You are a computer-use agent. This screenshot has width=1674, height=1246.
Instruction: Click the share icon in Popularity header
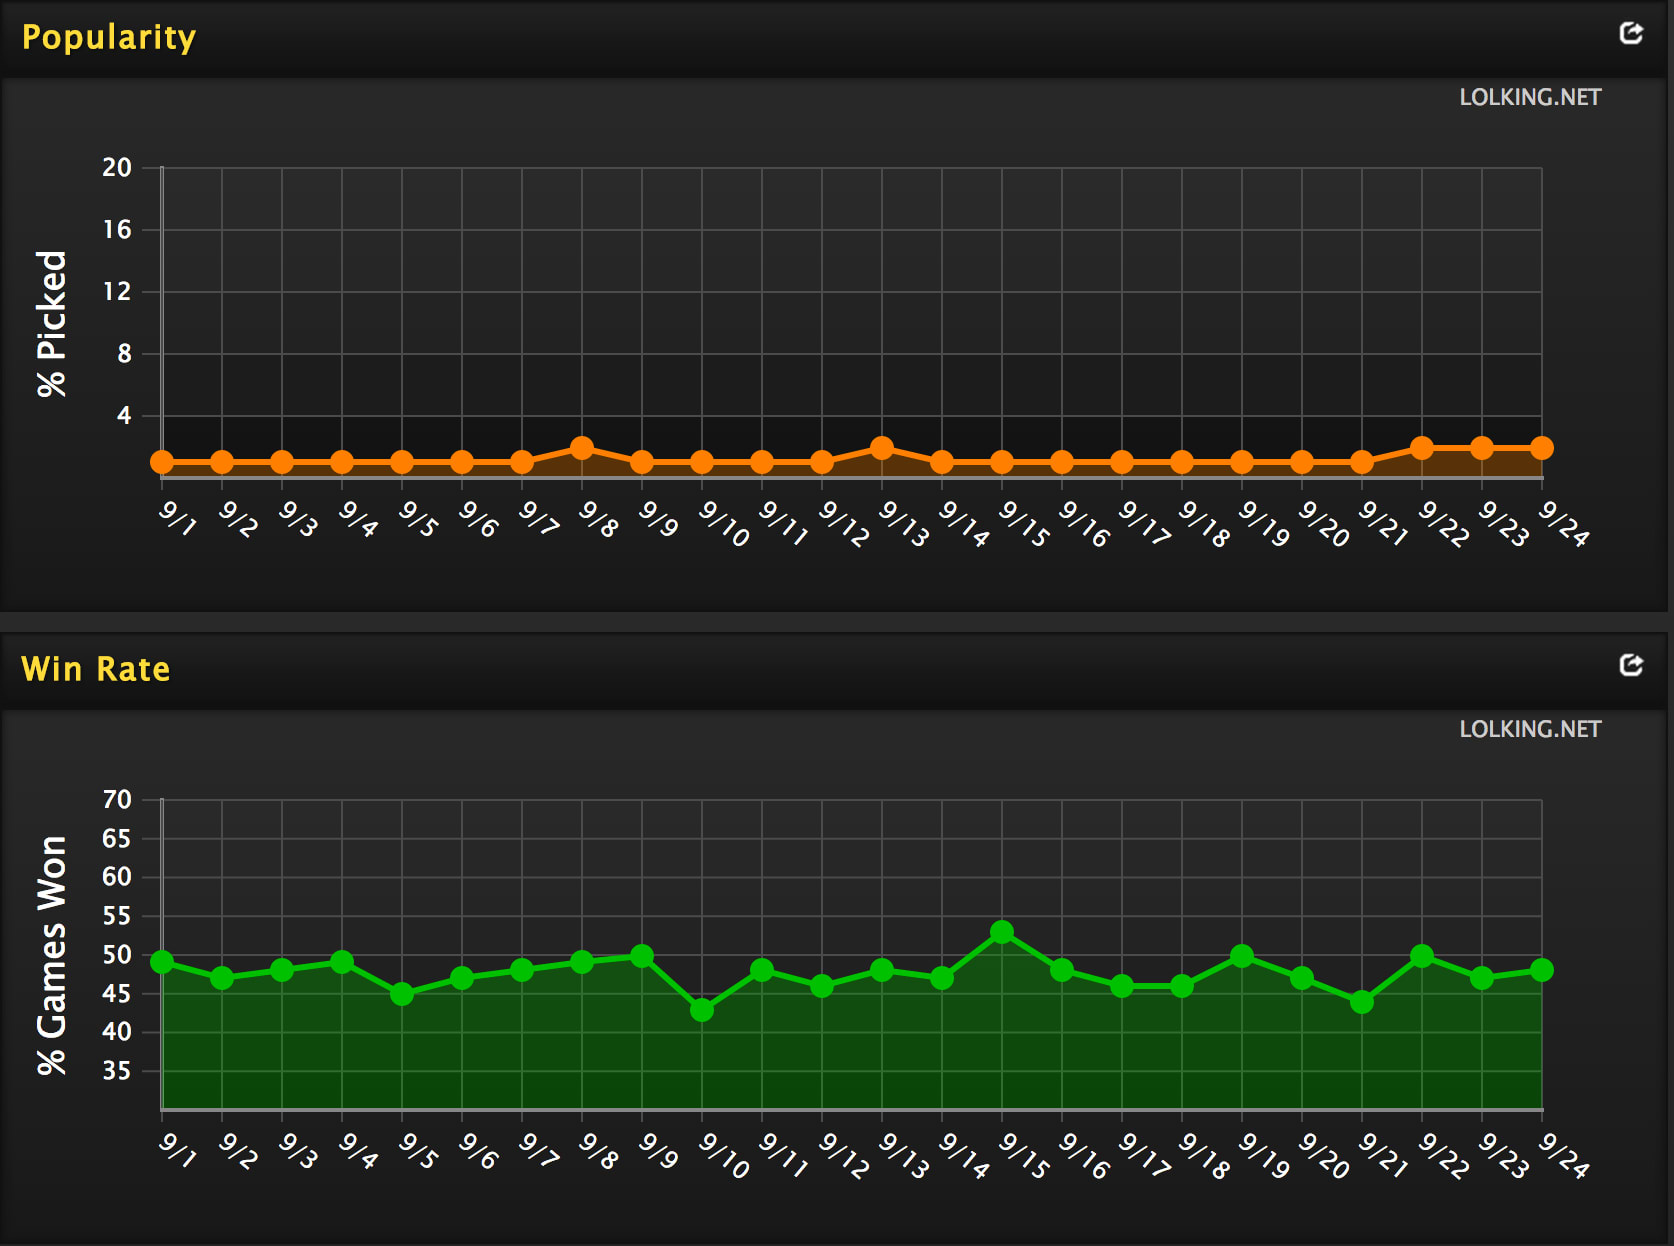click(x=1631, y=34)
